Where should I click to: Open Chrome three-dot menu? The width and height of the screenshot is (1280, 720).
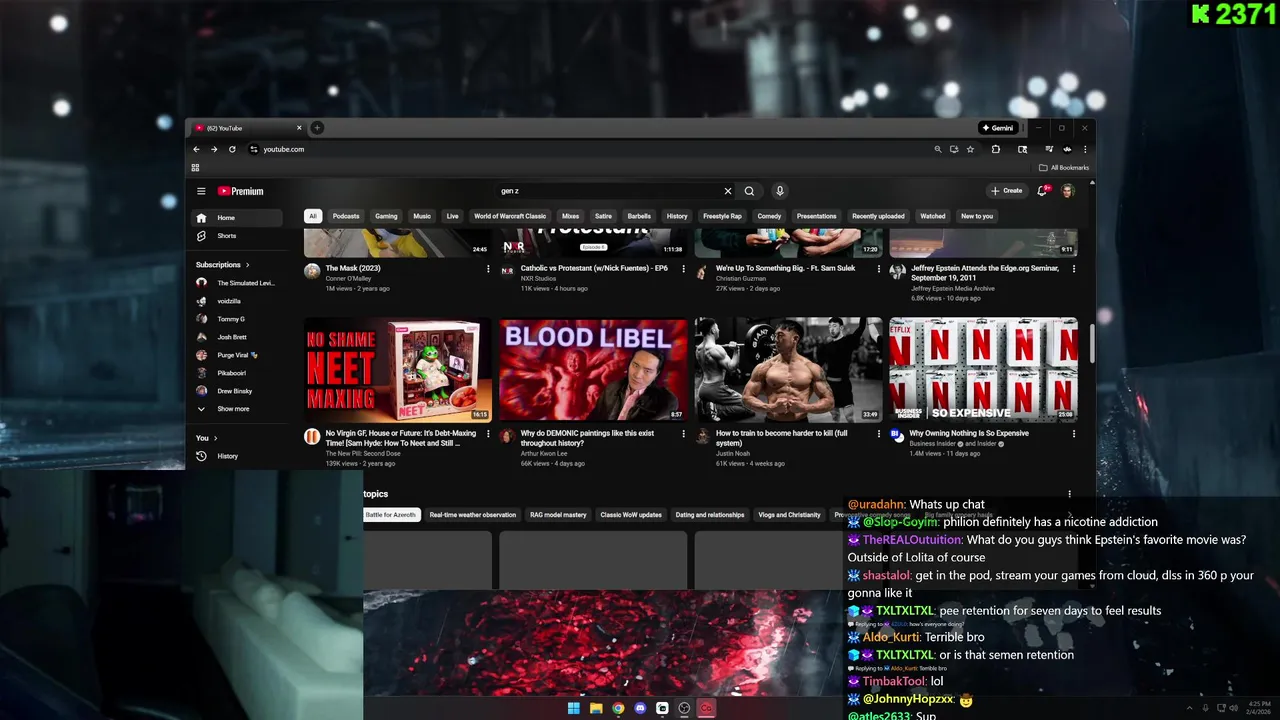1085,149
